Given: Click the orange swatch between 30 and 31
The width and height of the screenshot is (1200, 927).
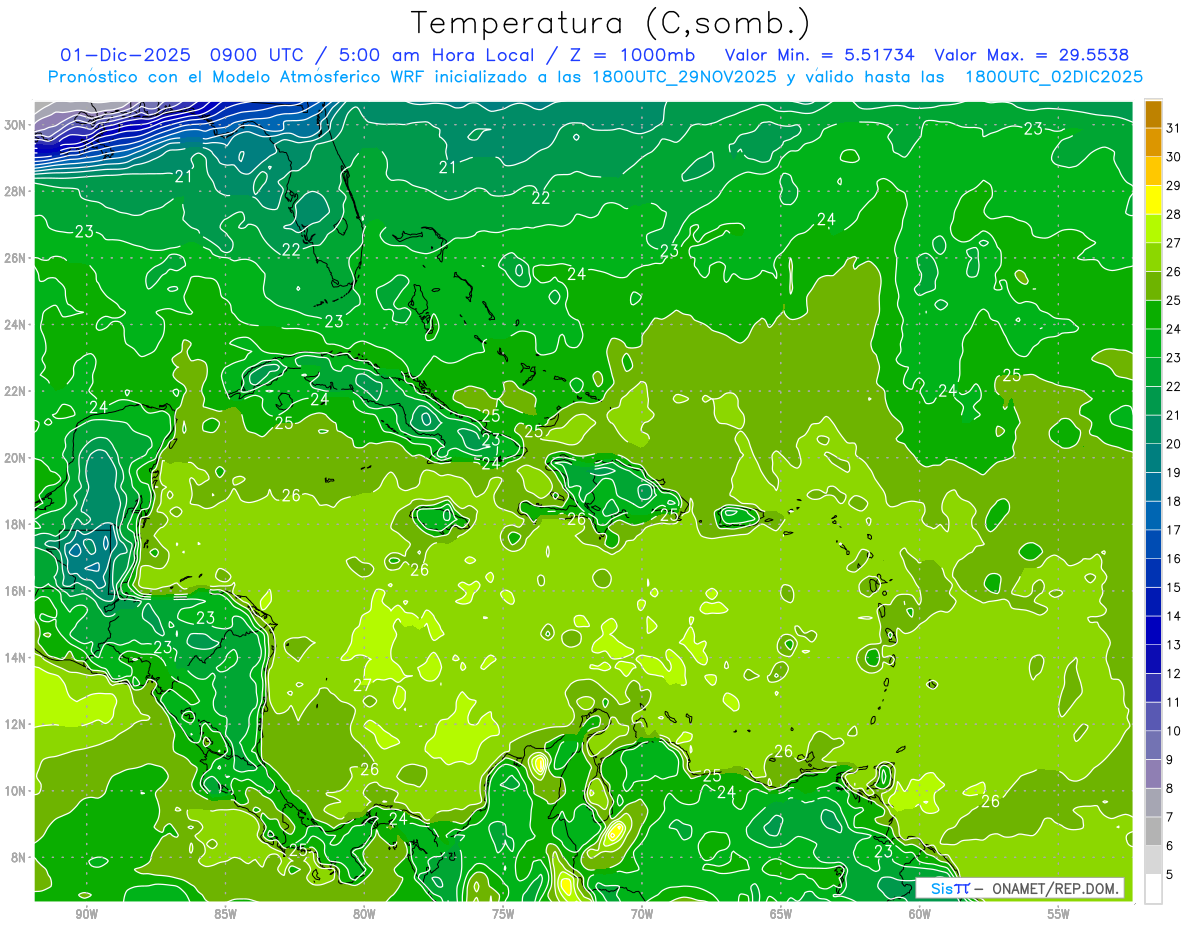Looking at the screenshot, I should (x=1153, y=143).
